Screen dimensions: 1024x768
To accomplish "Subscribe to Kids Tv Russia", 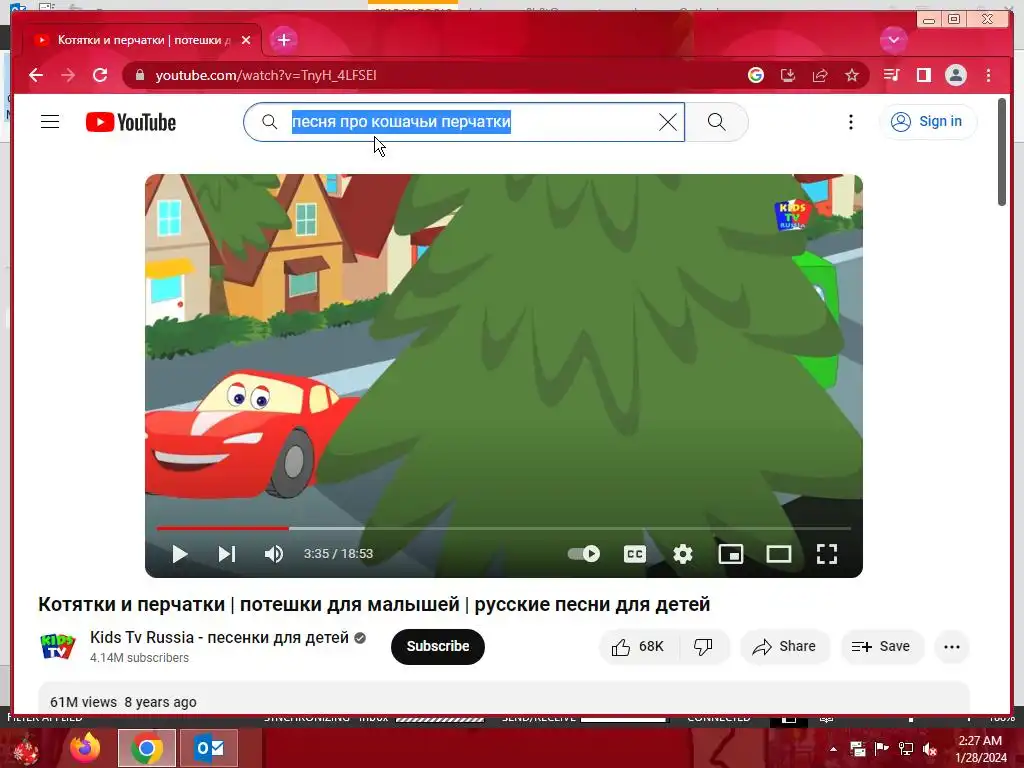I will tap(438, 647).
